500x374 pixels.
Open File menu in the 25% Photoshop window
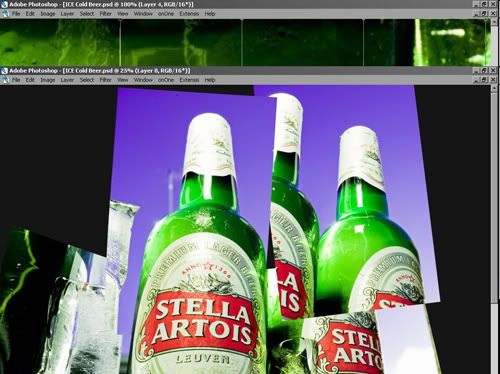[16, 80]
